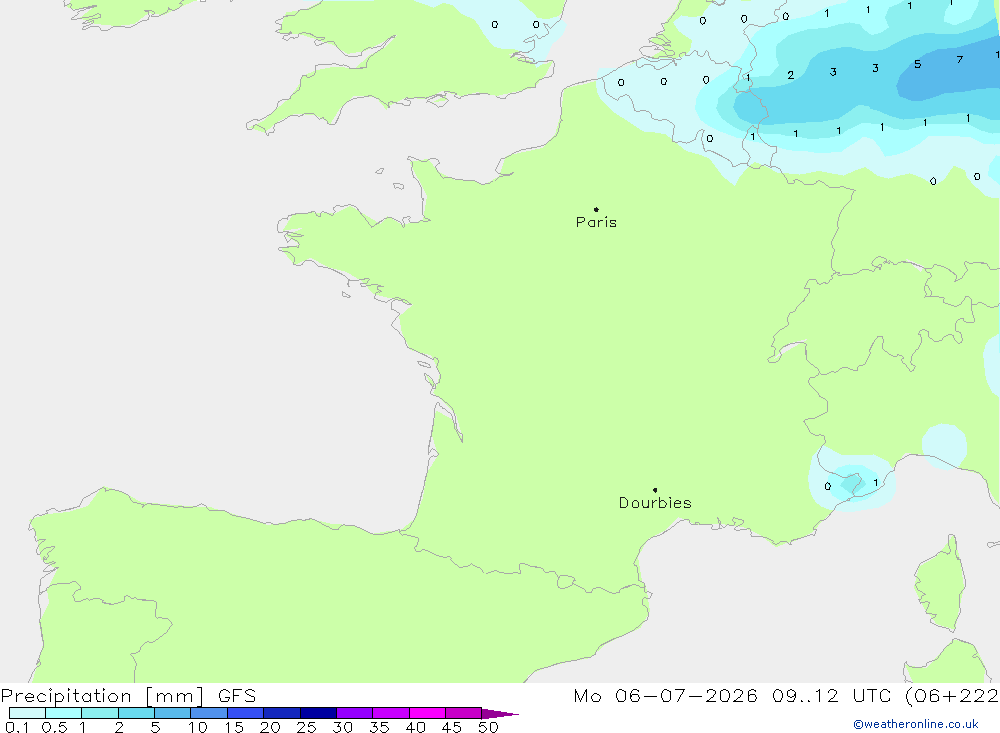
Task: Click the Dourbies city label
Action: pyautogui.click(x=655, y=503)
